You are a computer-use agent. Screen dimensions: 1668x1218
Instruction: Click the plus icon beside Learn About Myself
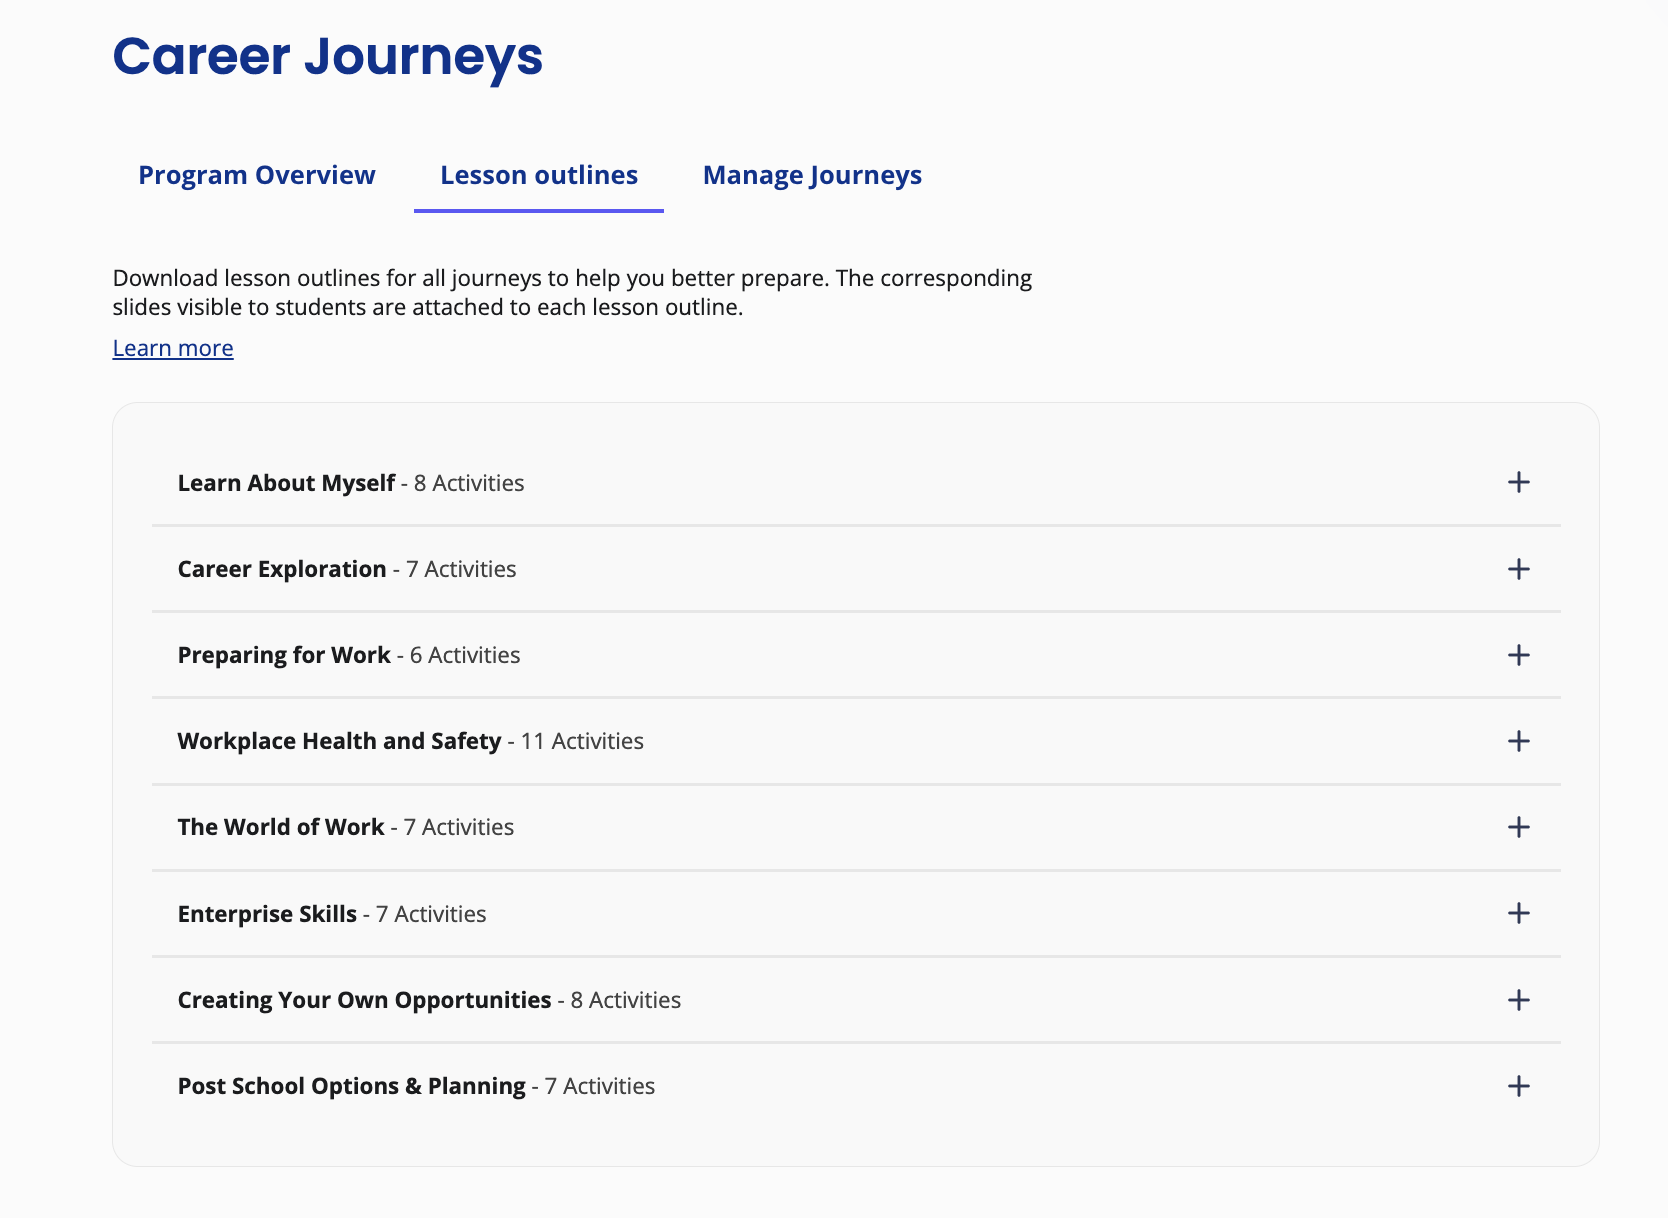click(1519, 482)
